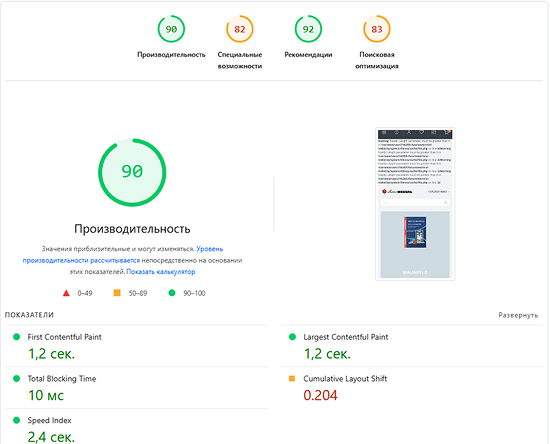Viewport: 550px width, 444px height.
Task: Select the orange square 50–89 legend icon
Action: 117,292
